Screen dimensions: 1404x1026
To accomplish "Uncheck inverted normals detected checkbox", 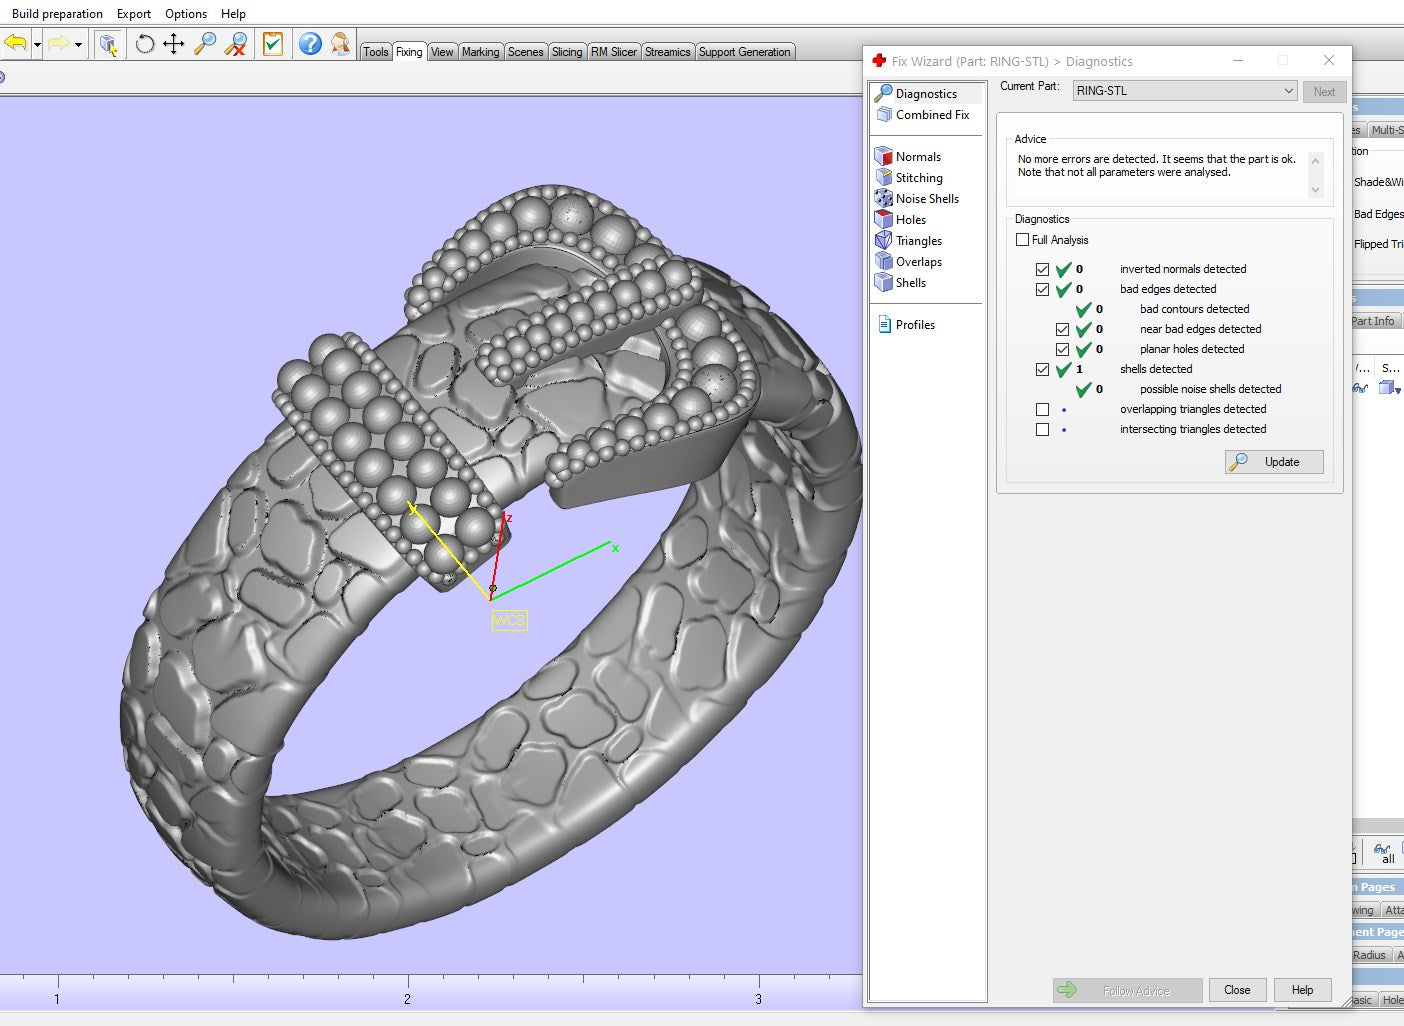I will tap(1043, 270).
